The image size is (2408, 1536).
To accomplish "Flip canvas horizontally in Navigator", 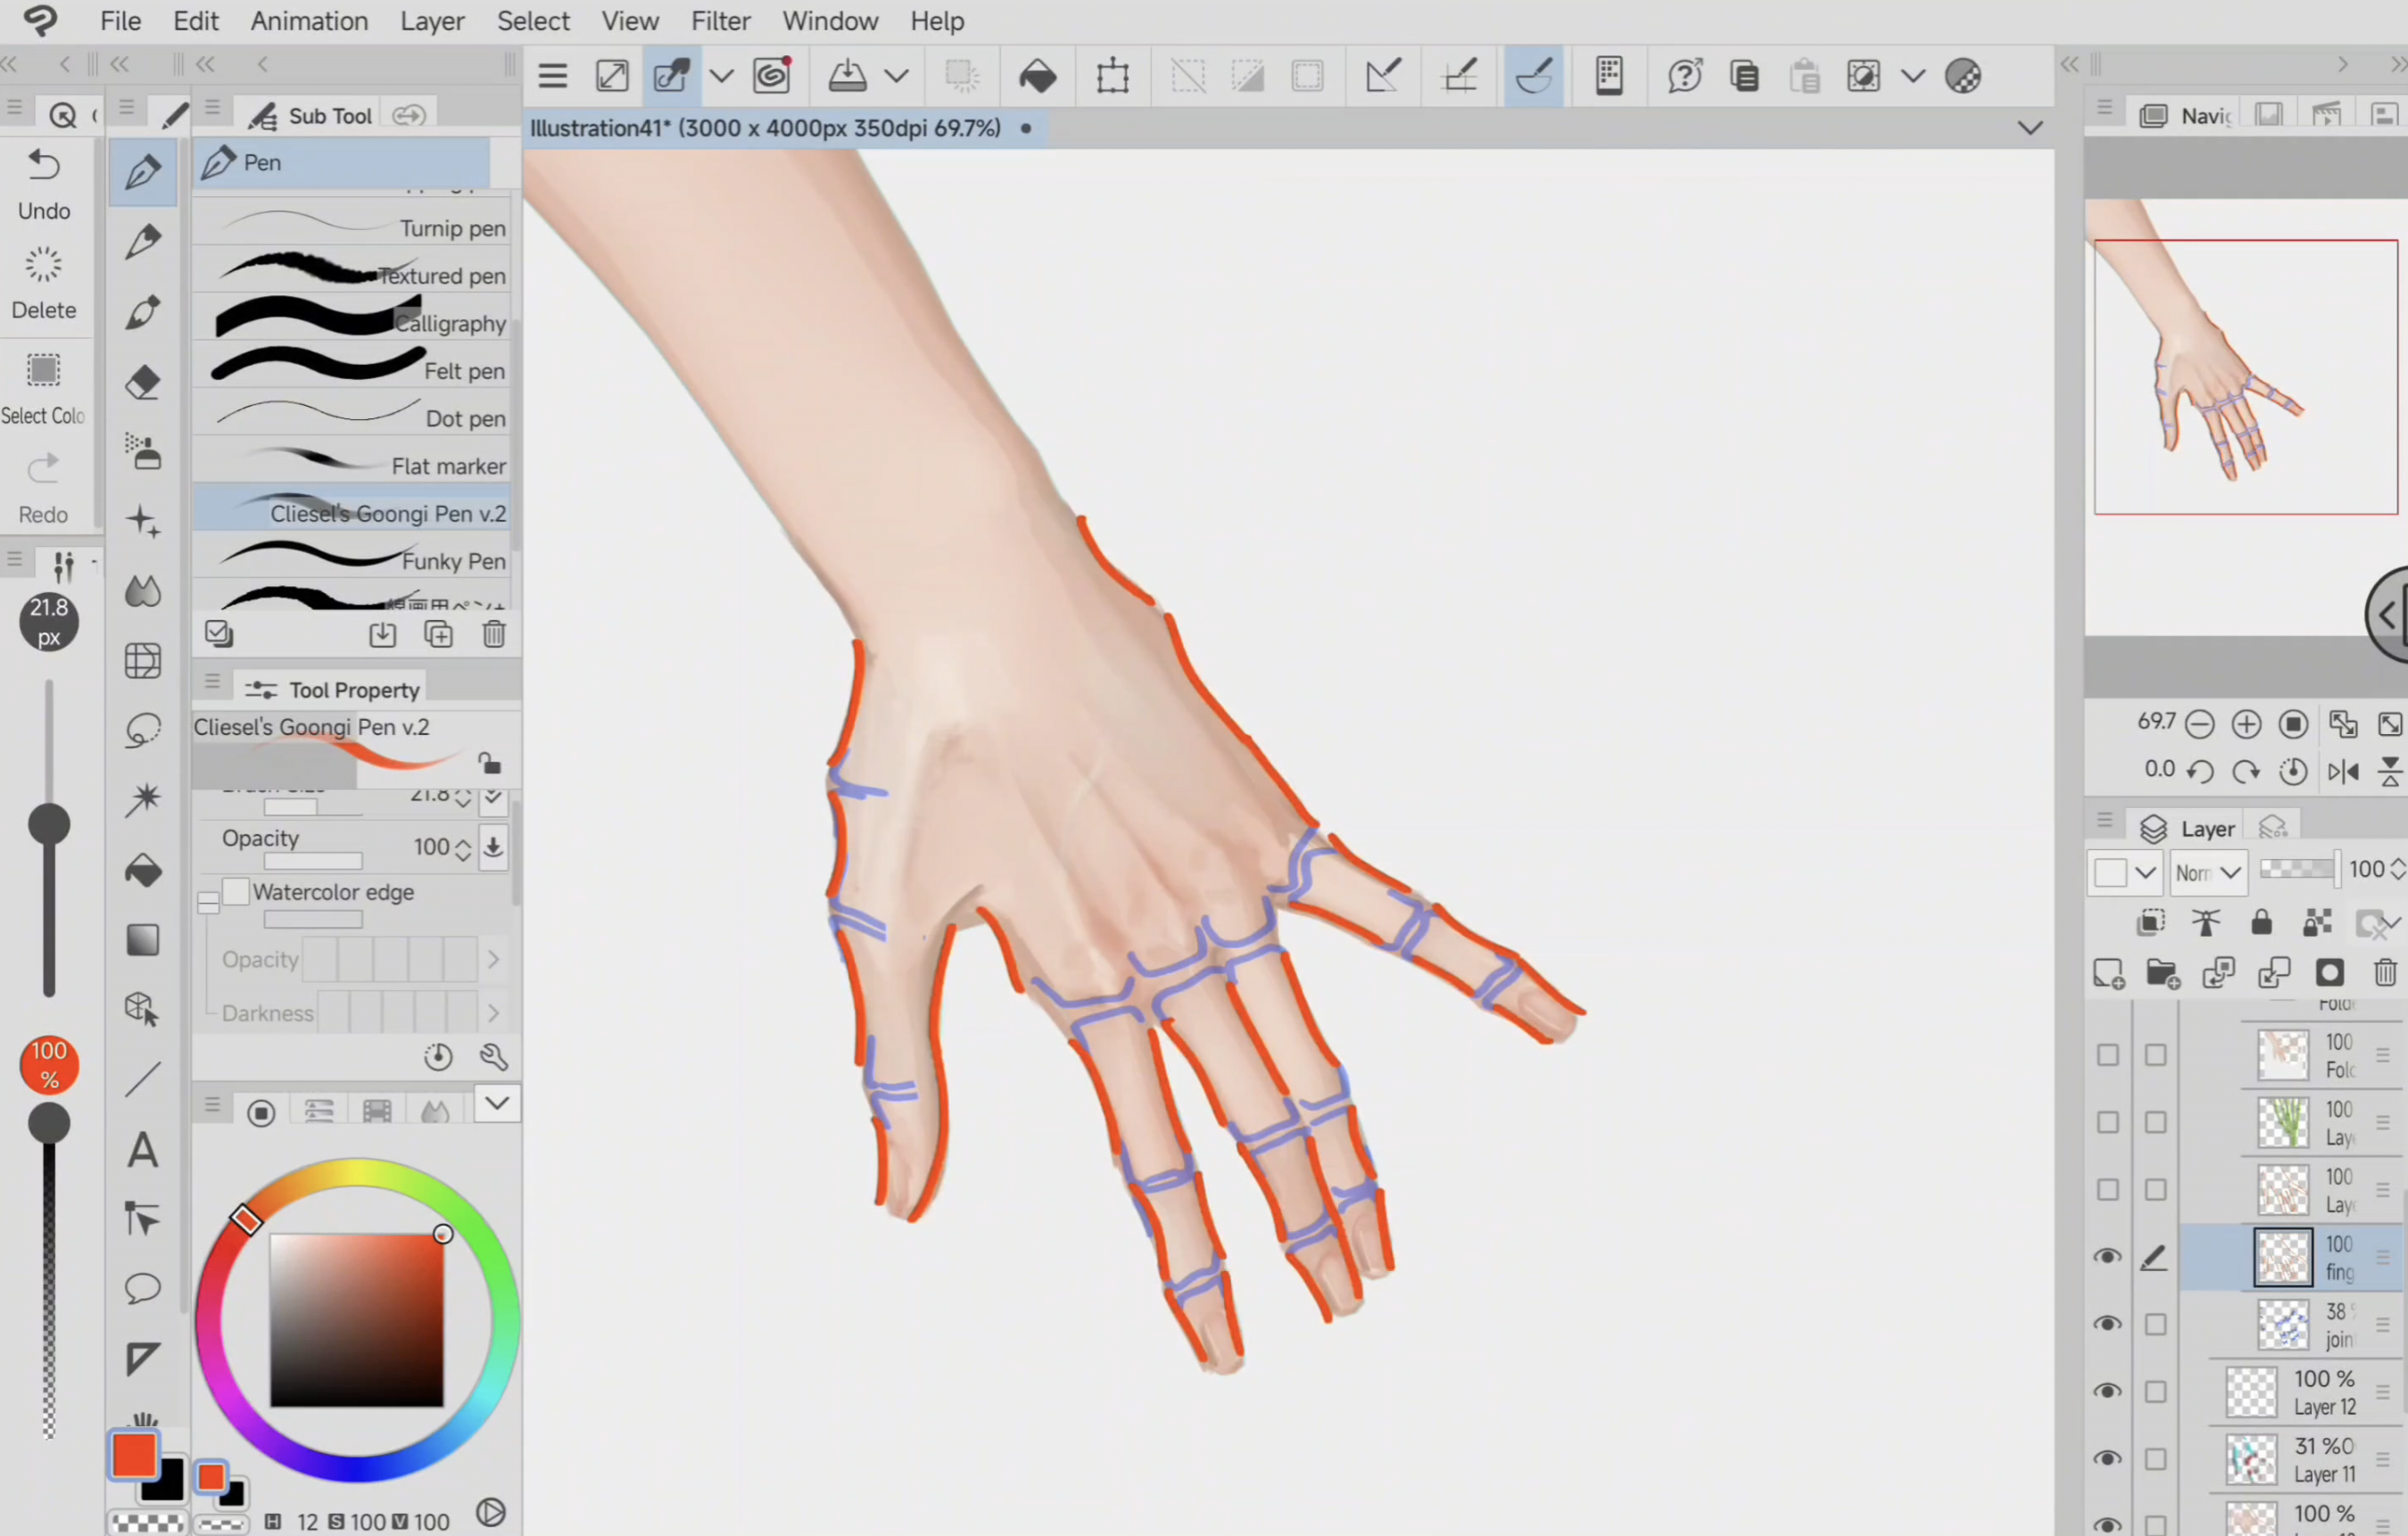I will point(2343,771).
